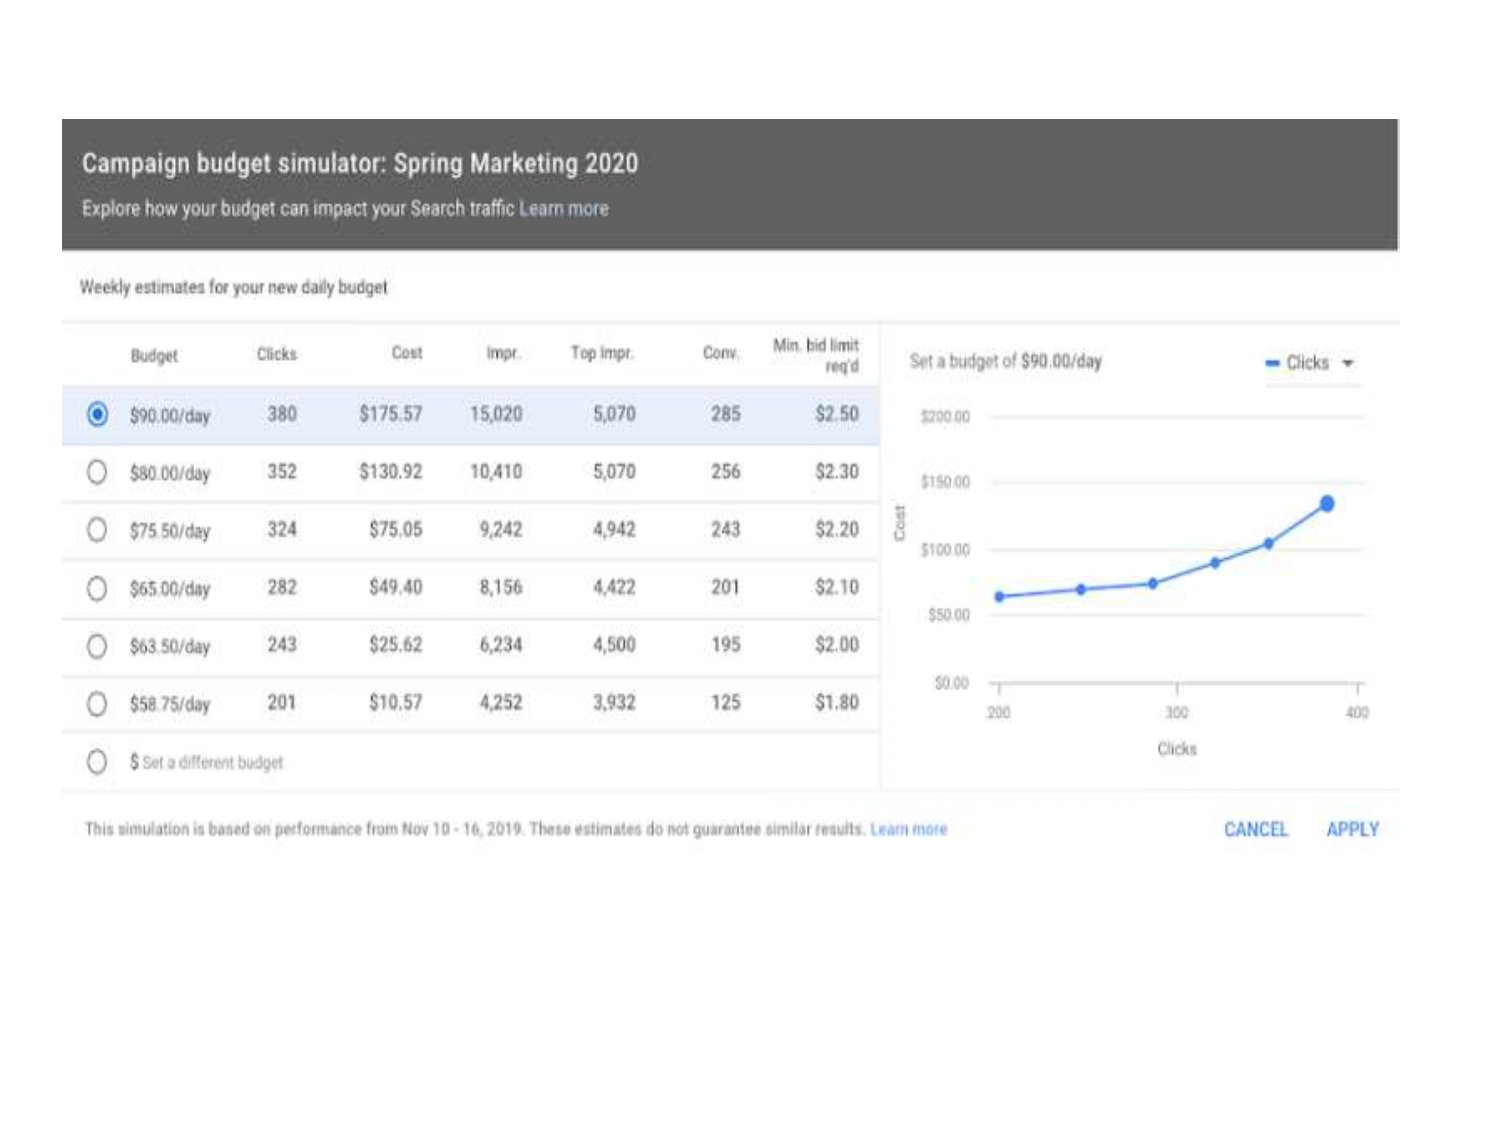Viewport: 1500px width, 1125px height.
Task: Open the Clicks metric dropdown
Action: pos(1307,363)
